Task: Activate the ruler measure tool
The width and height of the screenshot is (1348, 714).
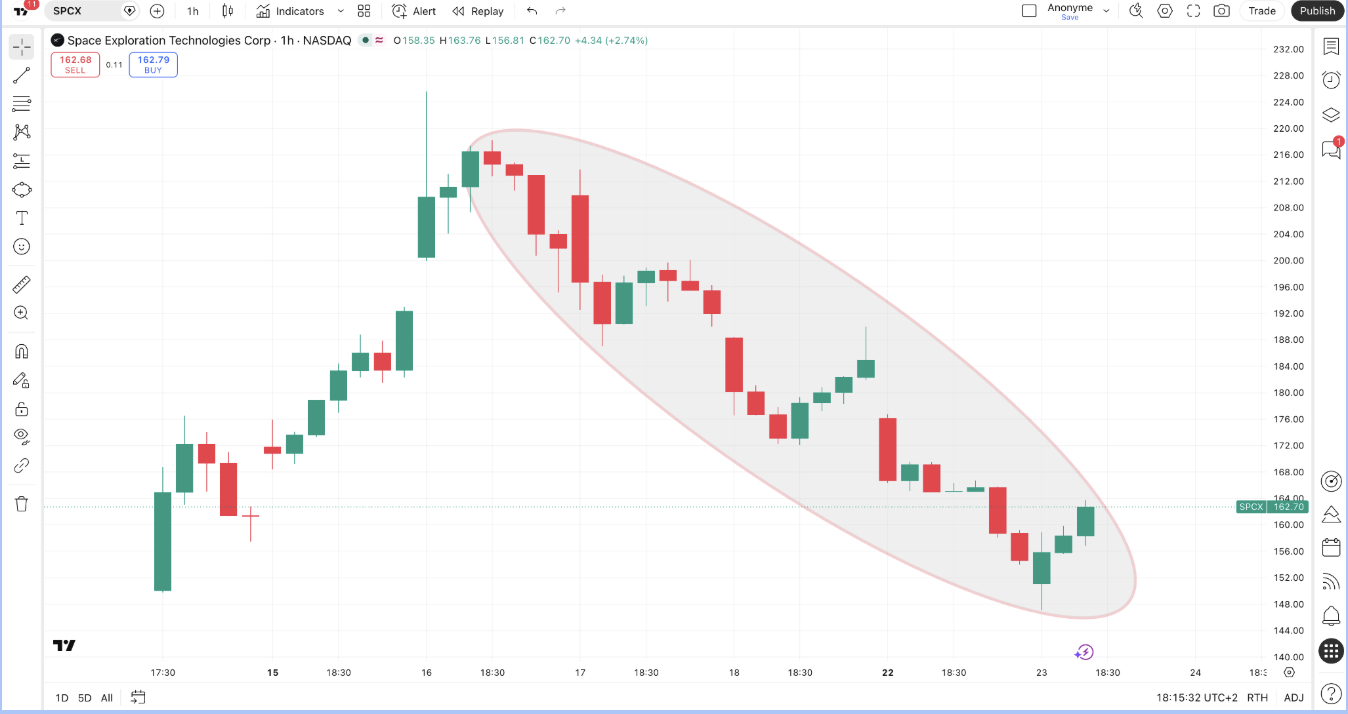Action: click(21, 285)
